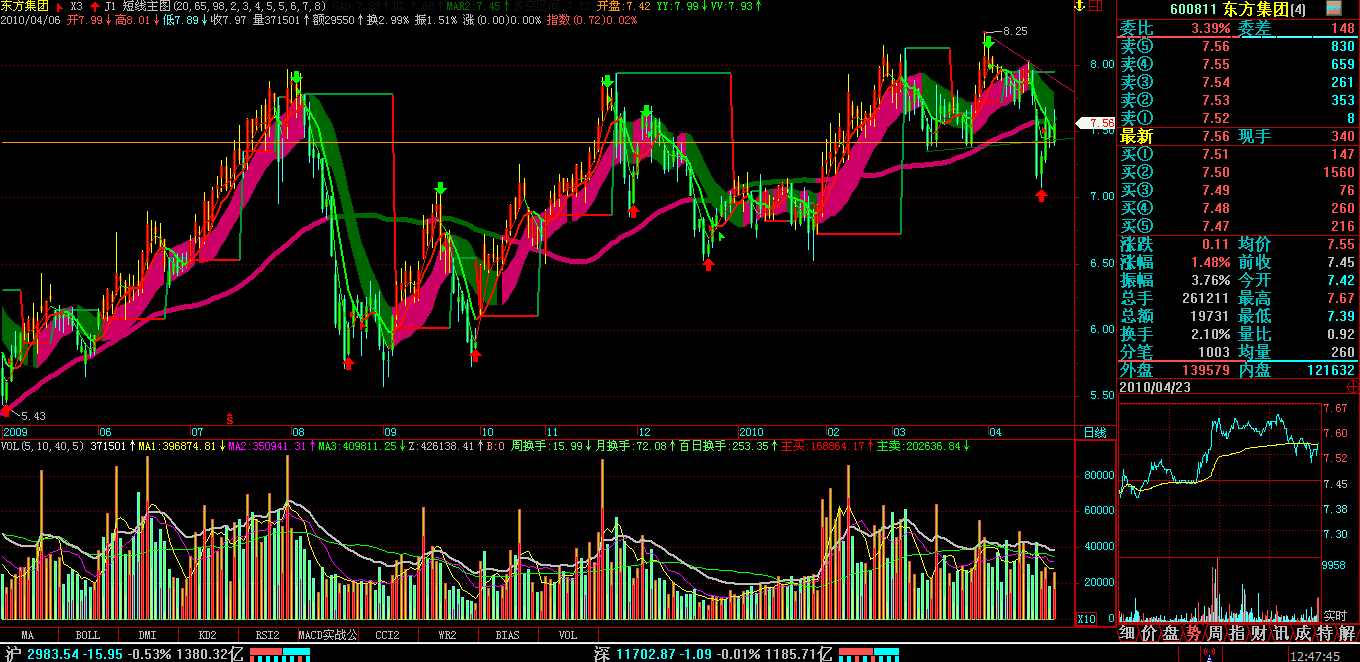Click the red S marker on the time axis

pyautogui.click(x=229, y=418)
